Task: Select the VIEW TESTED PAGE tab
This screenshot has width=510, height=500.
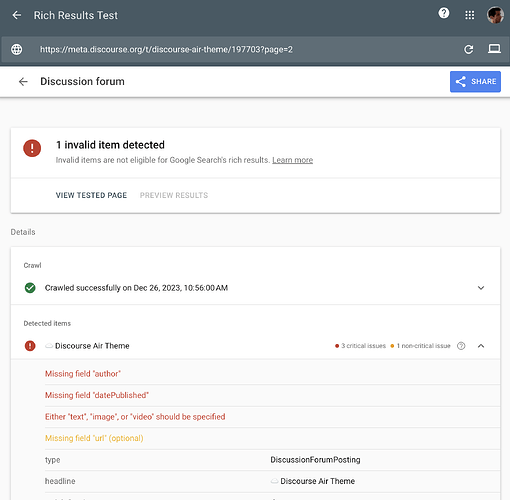Action: tap(91, 195)
